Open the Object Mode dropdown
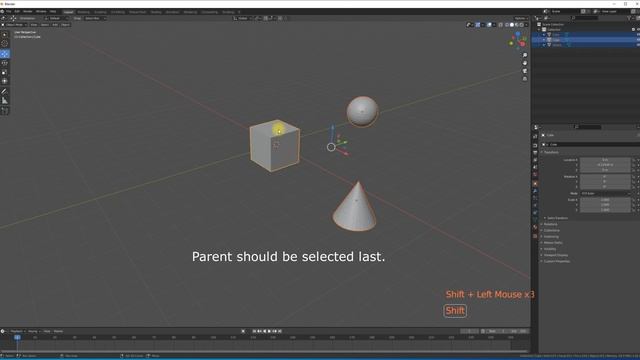This screenshot has width=640, height=360. (14, 25)
